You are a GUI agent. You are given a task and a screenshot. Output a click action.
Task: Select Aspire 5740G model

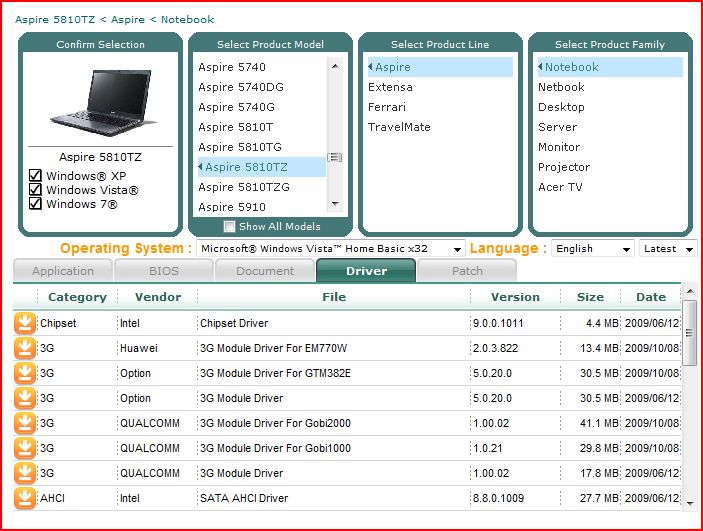click(262, 107)
